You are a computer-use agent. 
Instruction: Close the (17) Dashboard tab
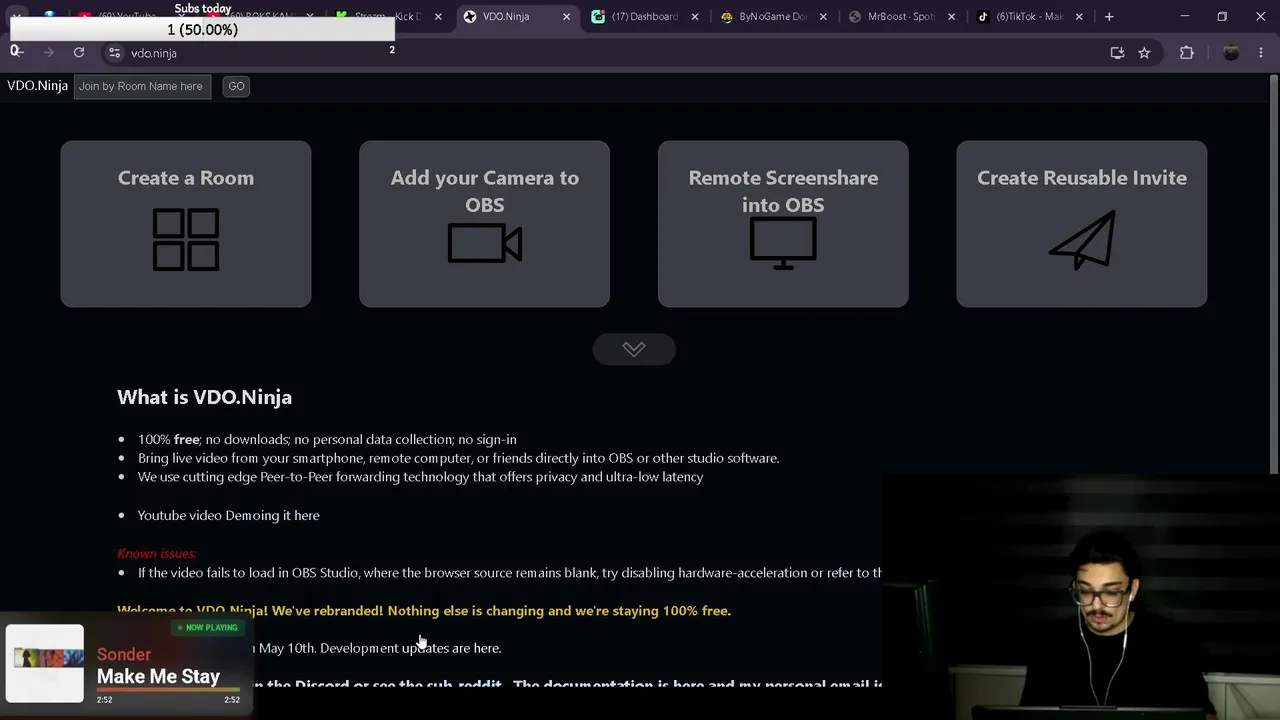[694, 17]
